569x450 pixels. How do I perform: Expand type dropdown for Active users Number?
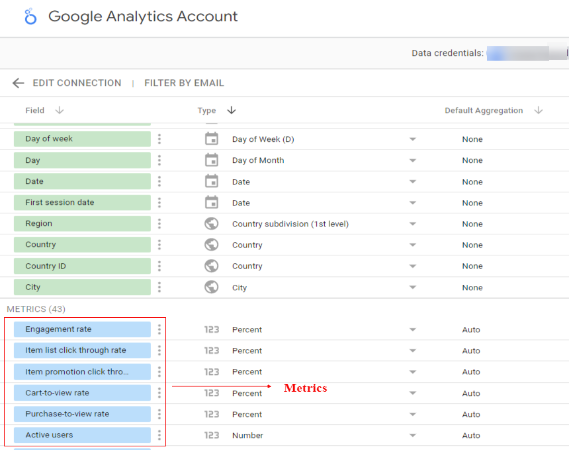(x=413, y=435)
